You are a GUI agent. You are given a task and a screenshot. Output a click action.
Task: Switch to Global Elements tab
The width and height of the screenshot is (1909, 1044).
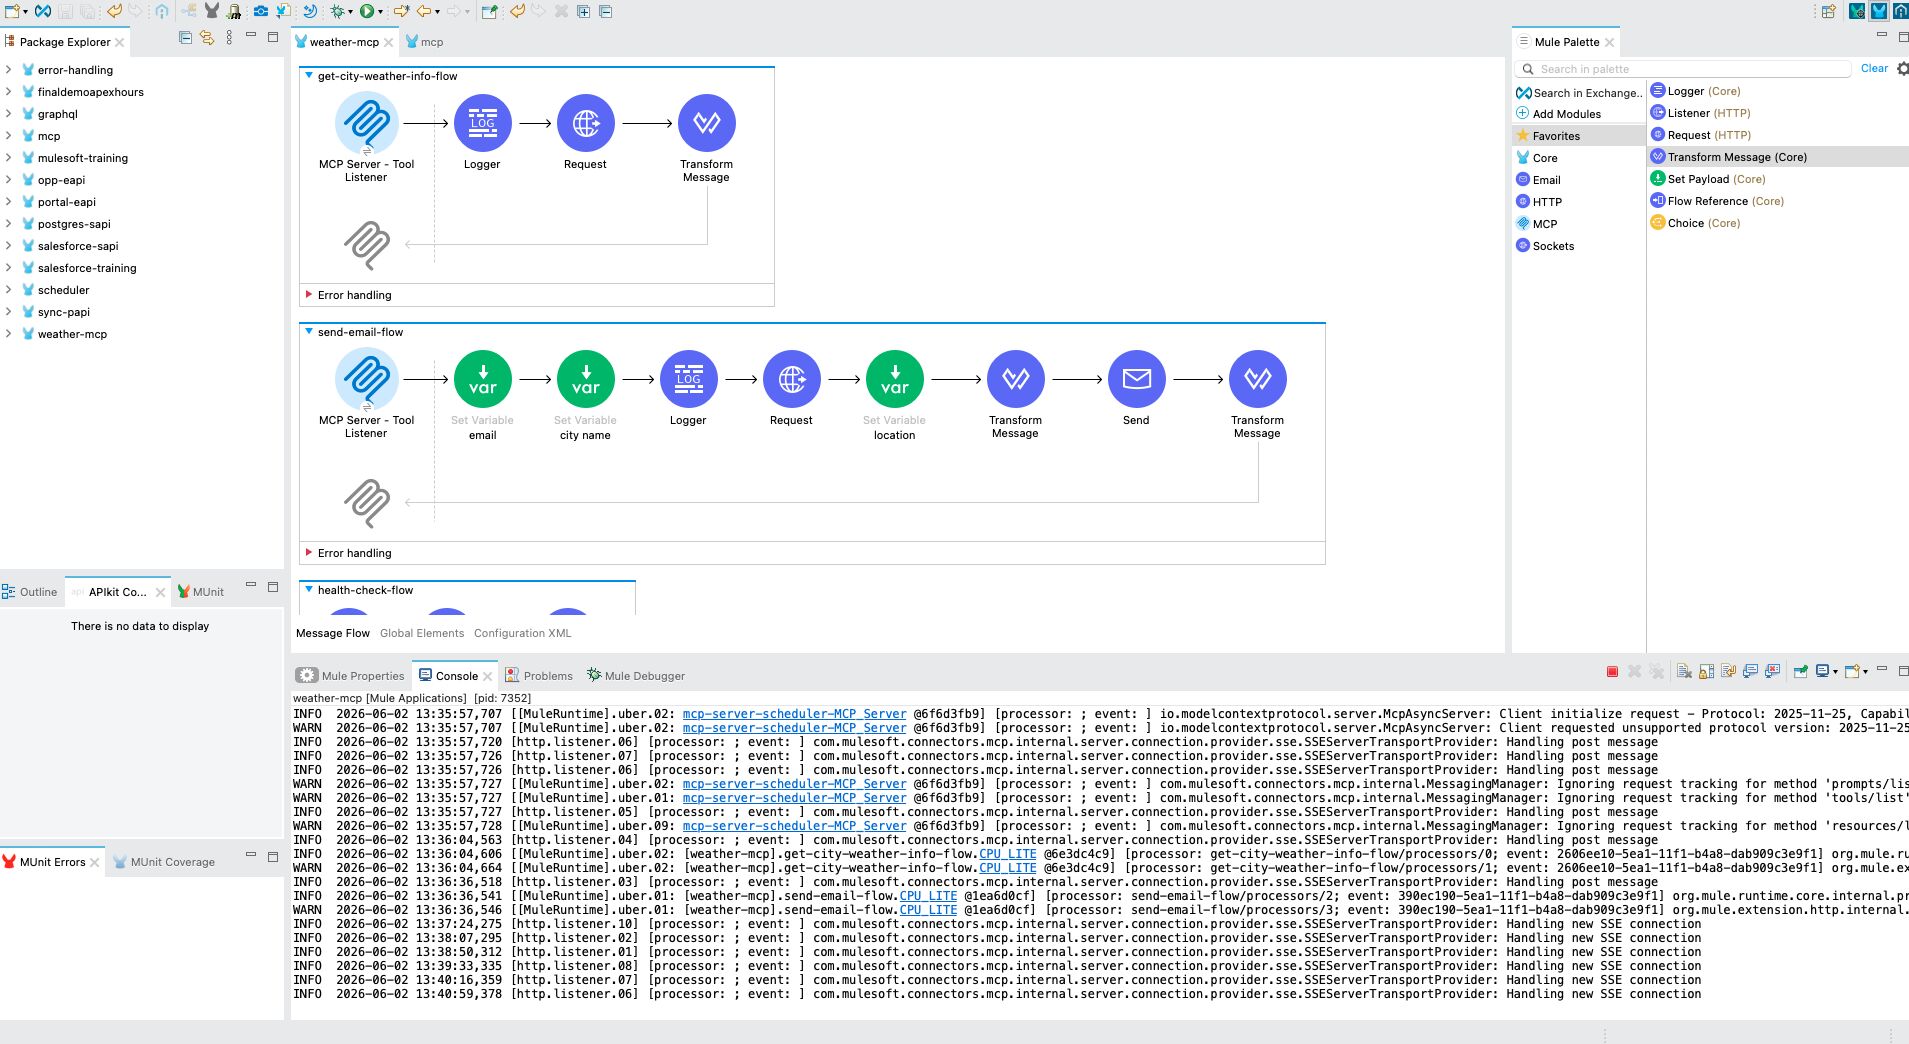point(422,633)
